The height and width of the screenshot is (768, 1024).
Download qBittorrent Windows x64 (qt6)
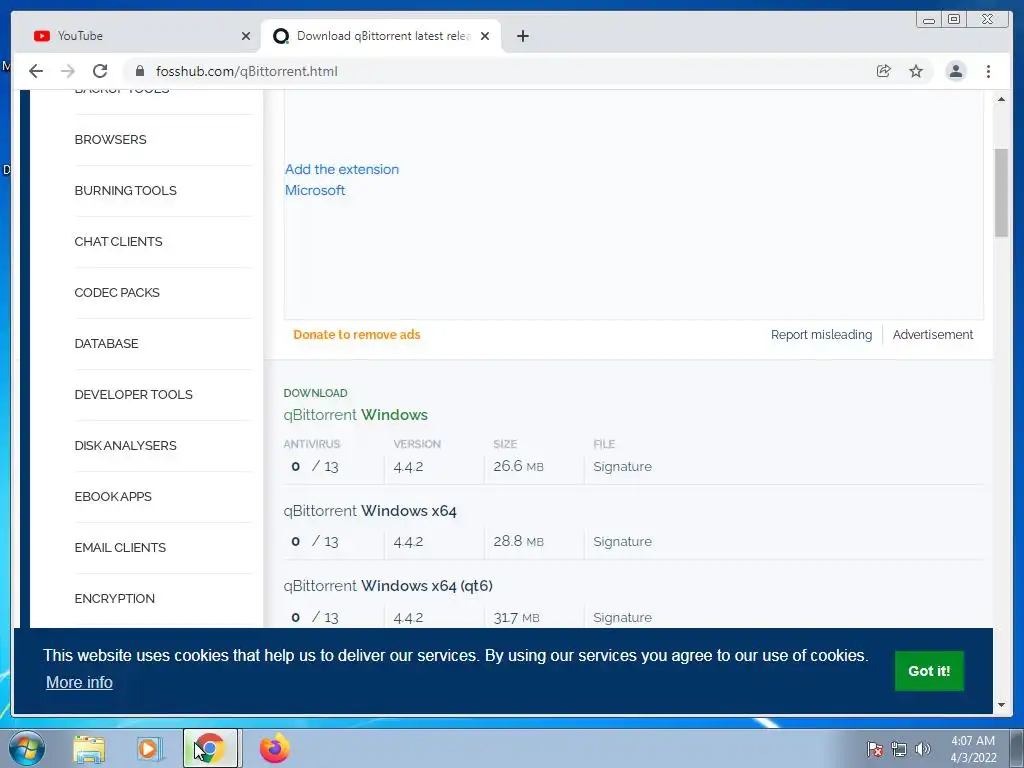coord(388,586)
